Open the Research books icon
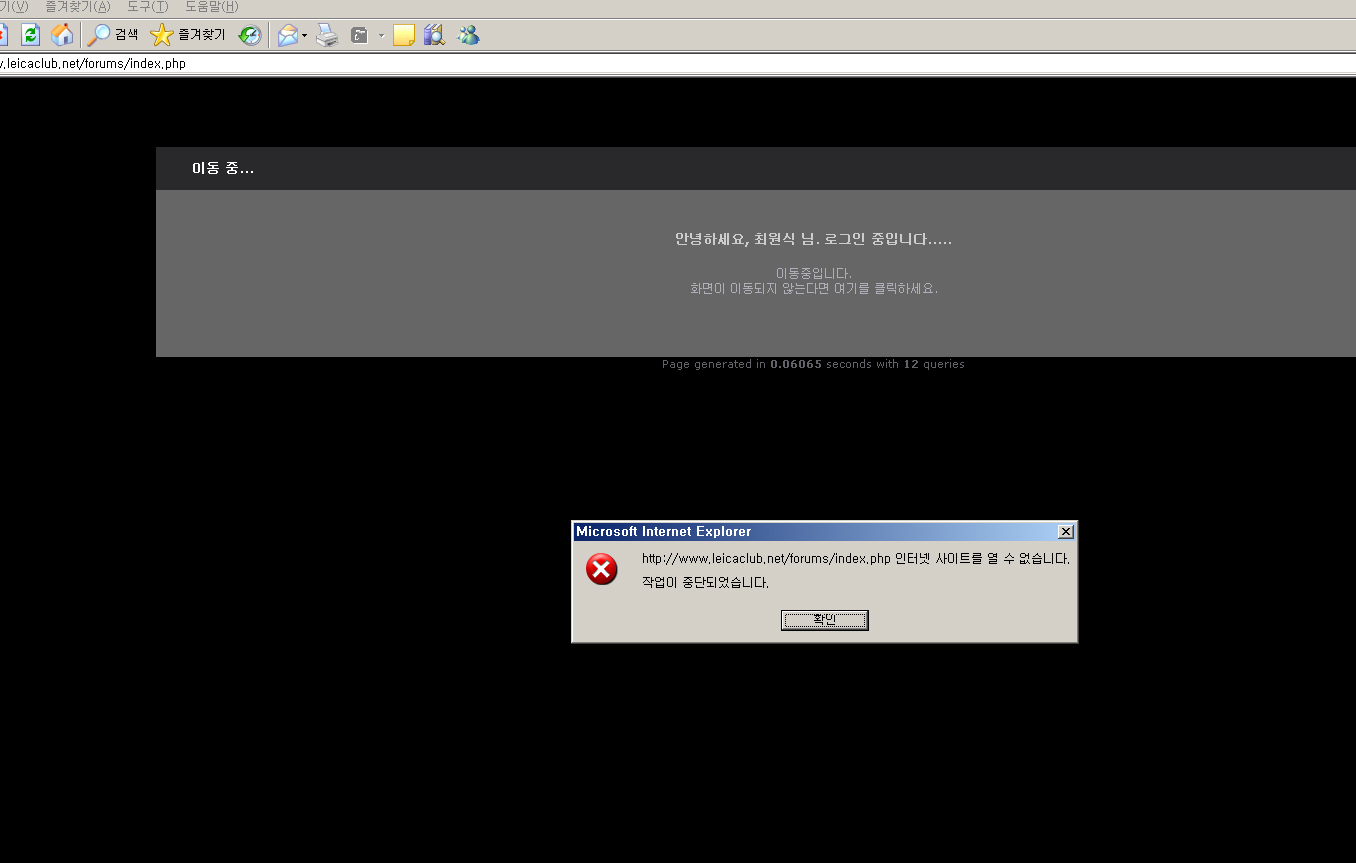The image size is (1356, 863). point(434,35)
